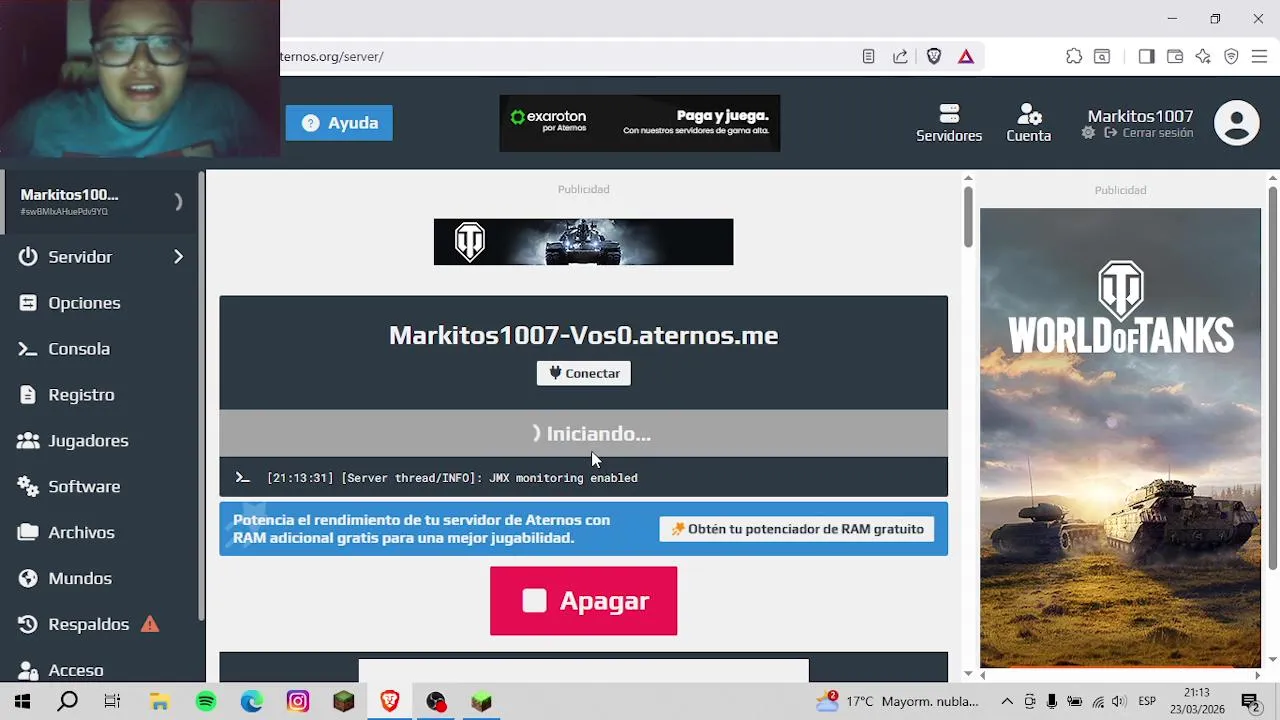Click the Conectar button
This screenshot has width=1280, height=720.
tap(584, 373)
